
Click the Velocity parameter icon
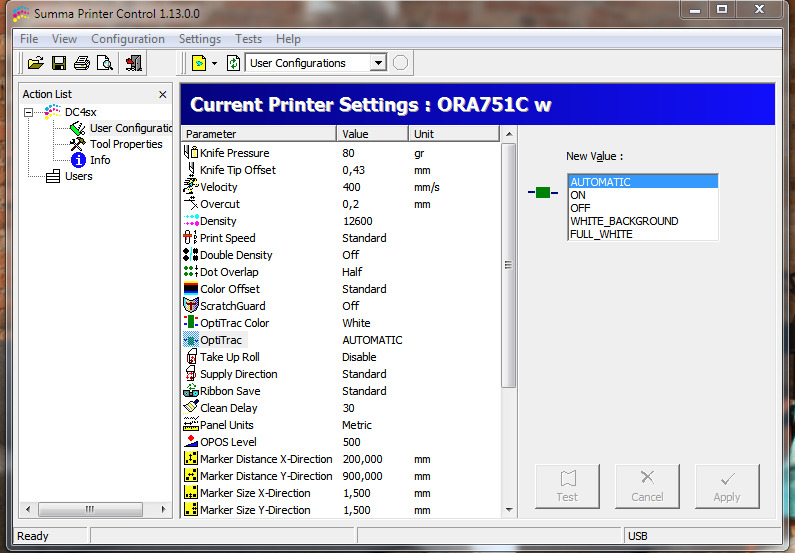pos(191,187)
